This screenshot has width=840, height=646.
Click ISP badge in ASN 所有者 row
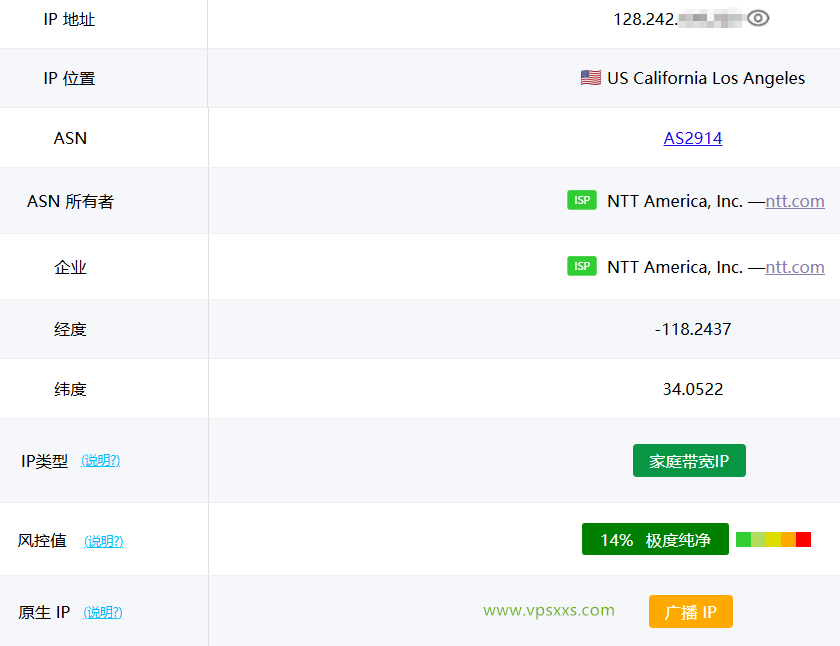582,200
